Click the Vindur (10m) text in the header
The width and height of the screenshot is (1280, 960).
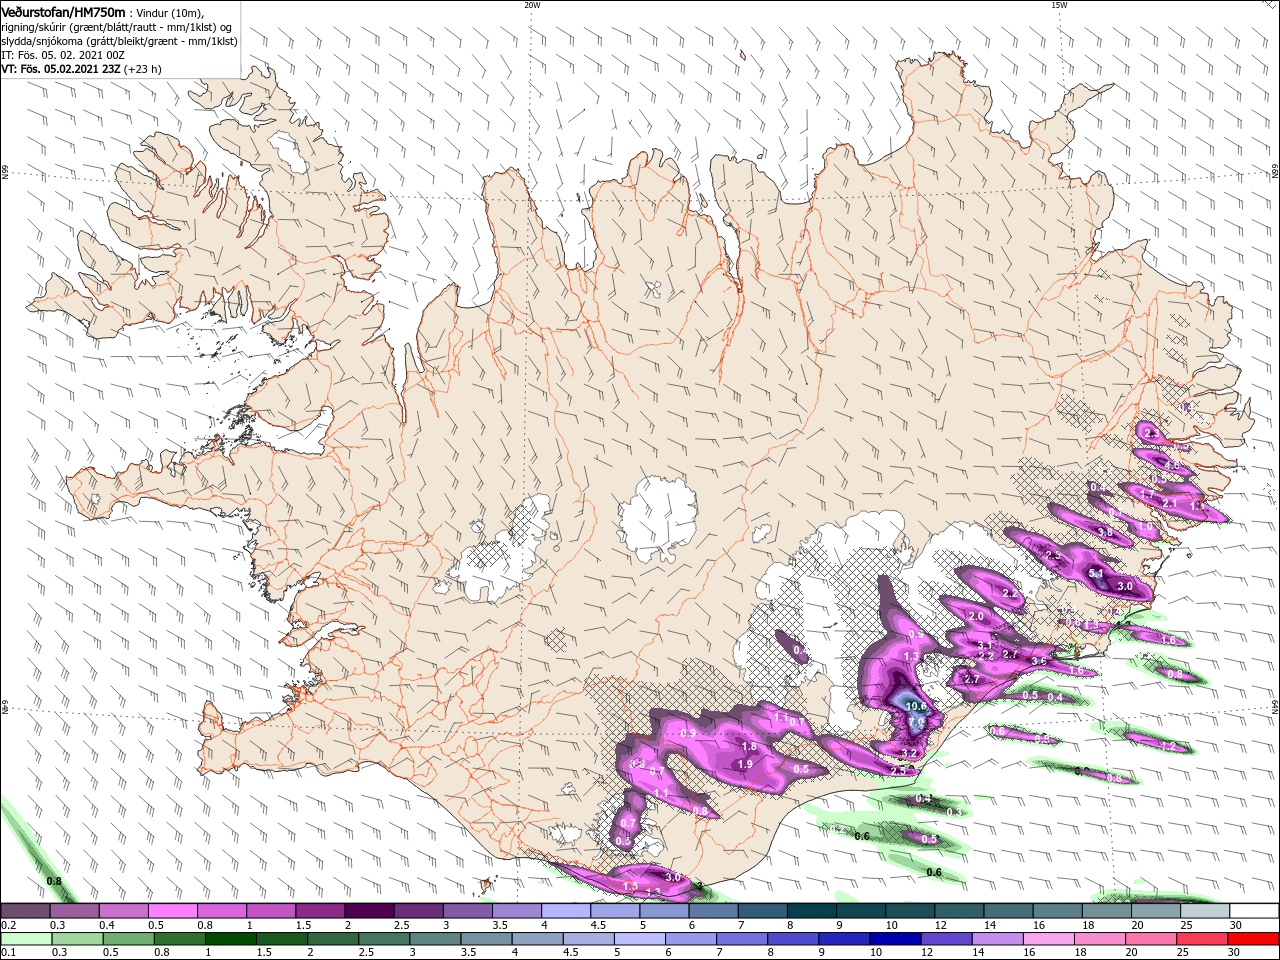168,12
